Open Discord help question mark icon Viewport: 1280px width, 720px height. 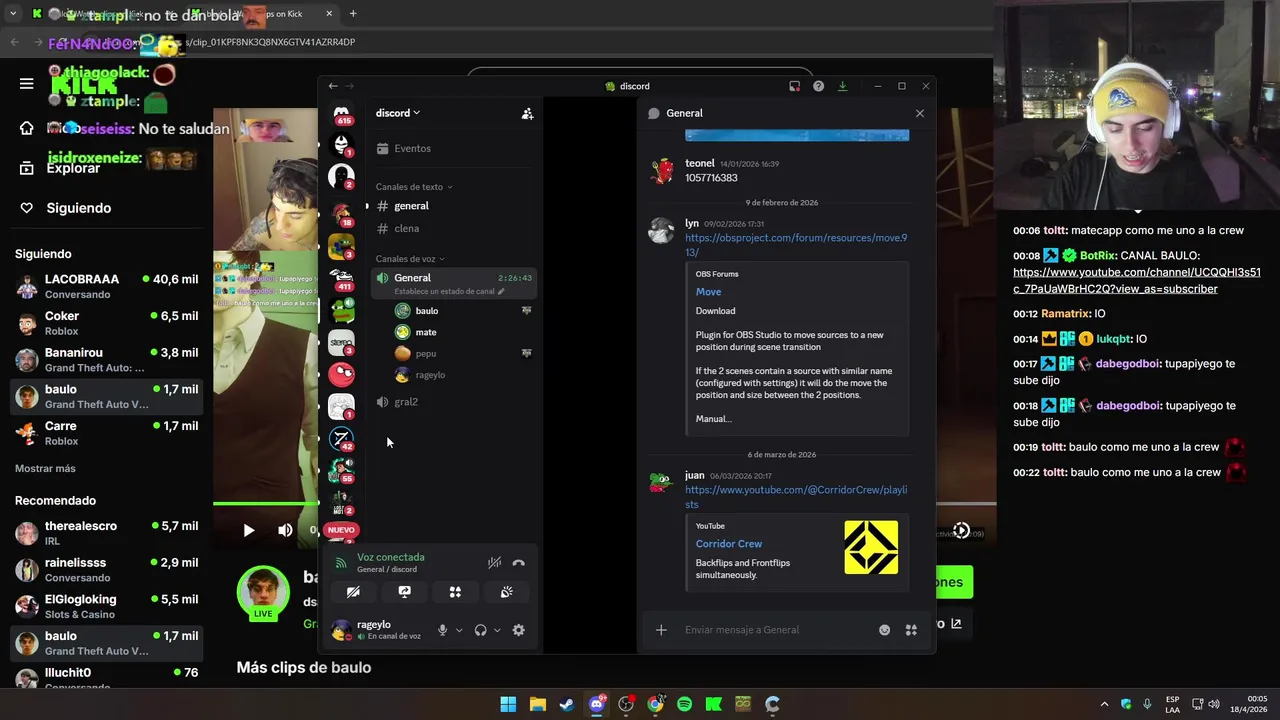(818, 86)
